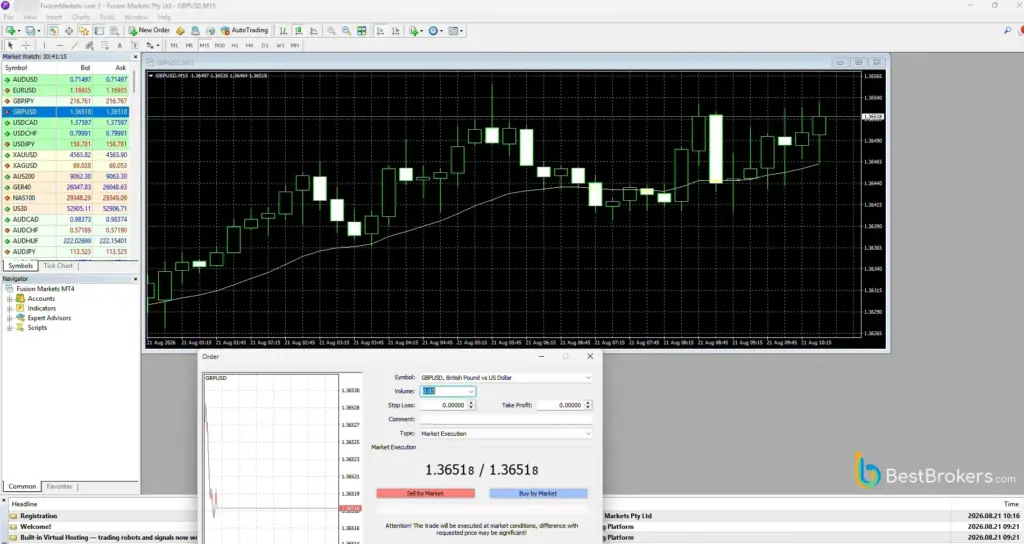Switch to Tick Chart tab in Market Watch

tap(58, 266)
